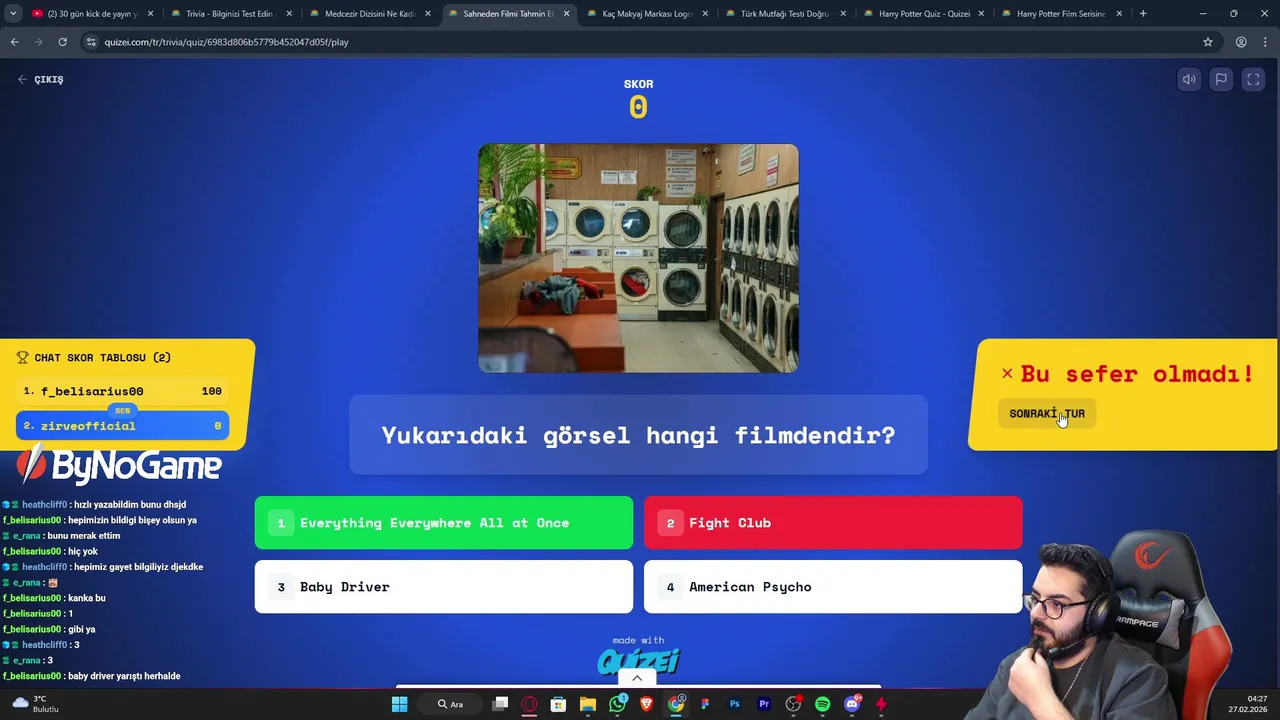Open the Windows Start menu

coord(399,704)
